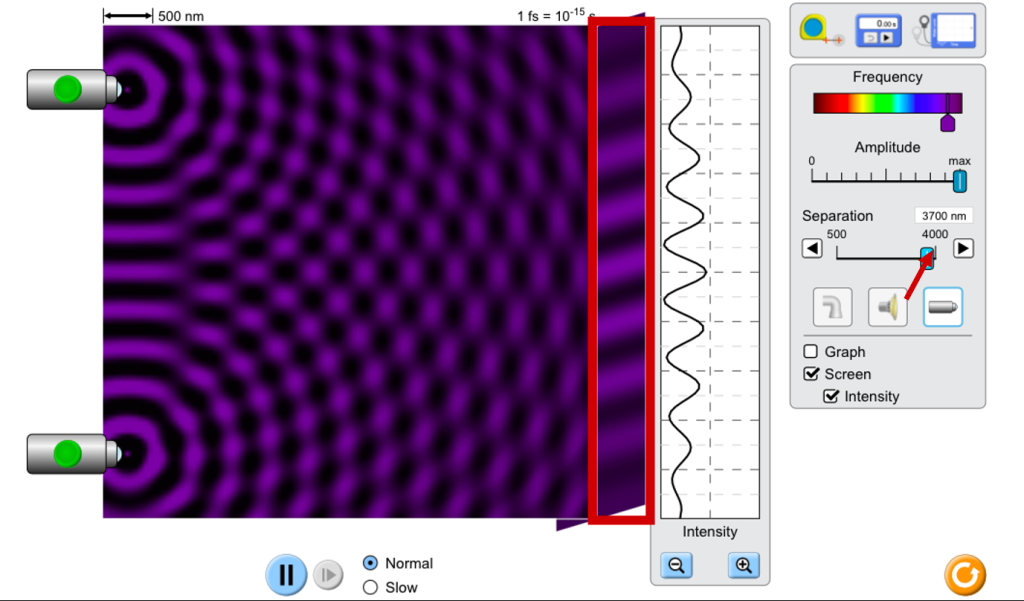Select Normal speed

pyautogui.click(x=370, y=562)
